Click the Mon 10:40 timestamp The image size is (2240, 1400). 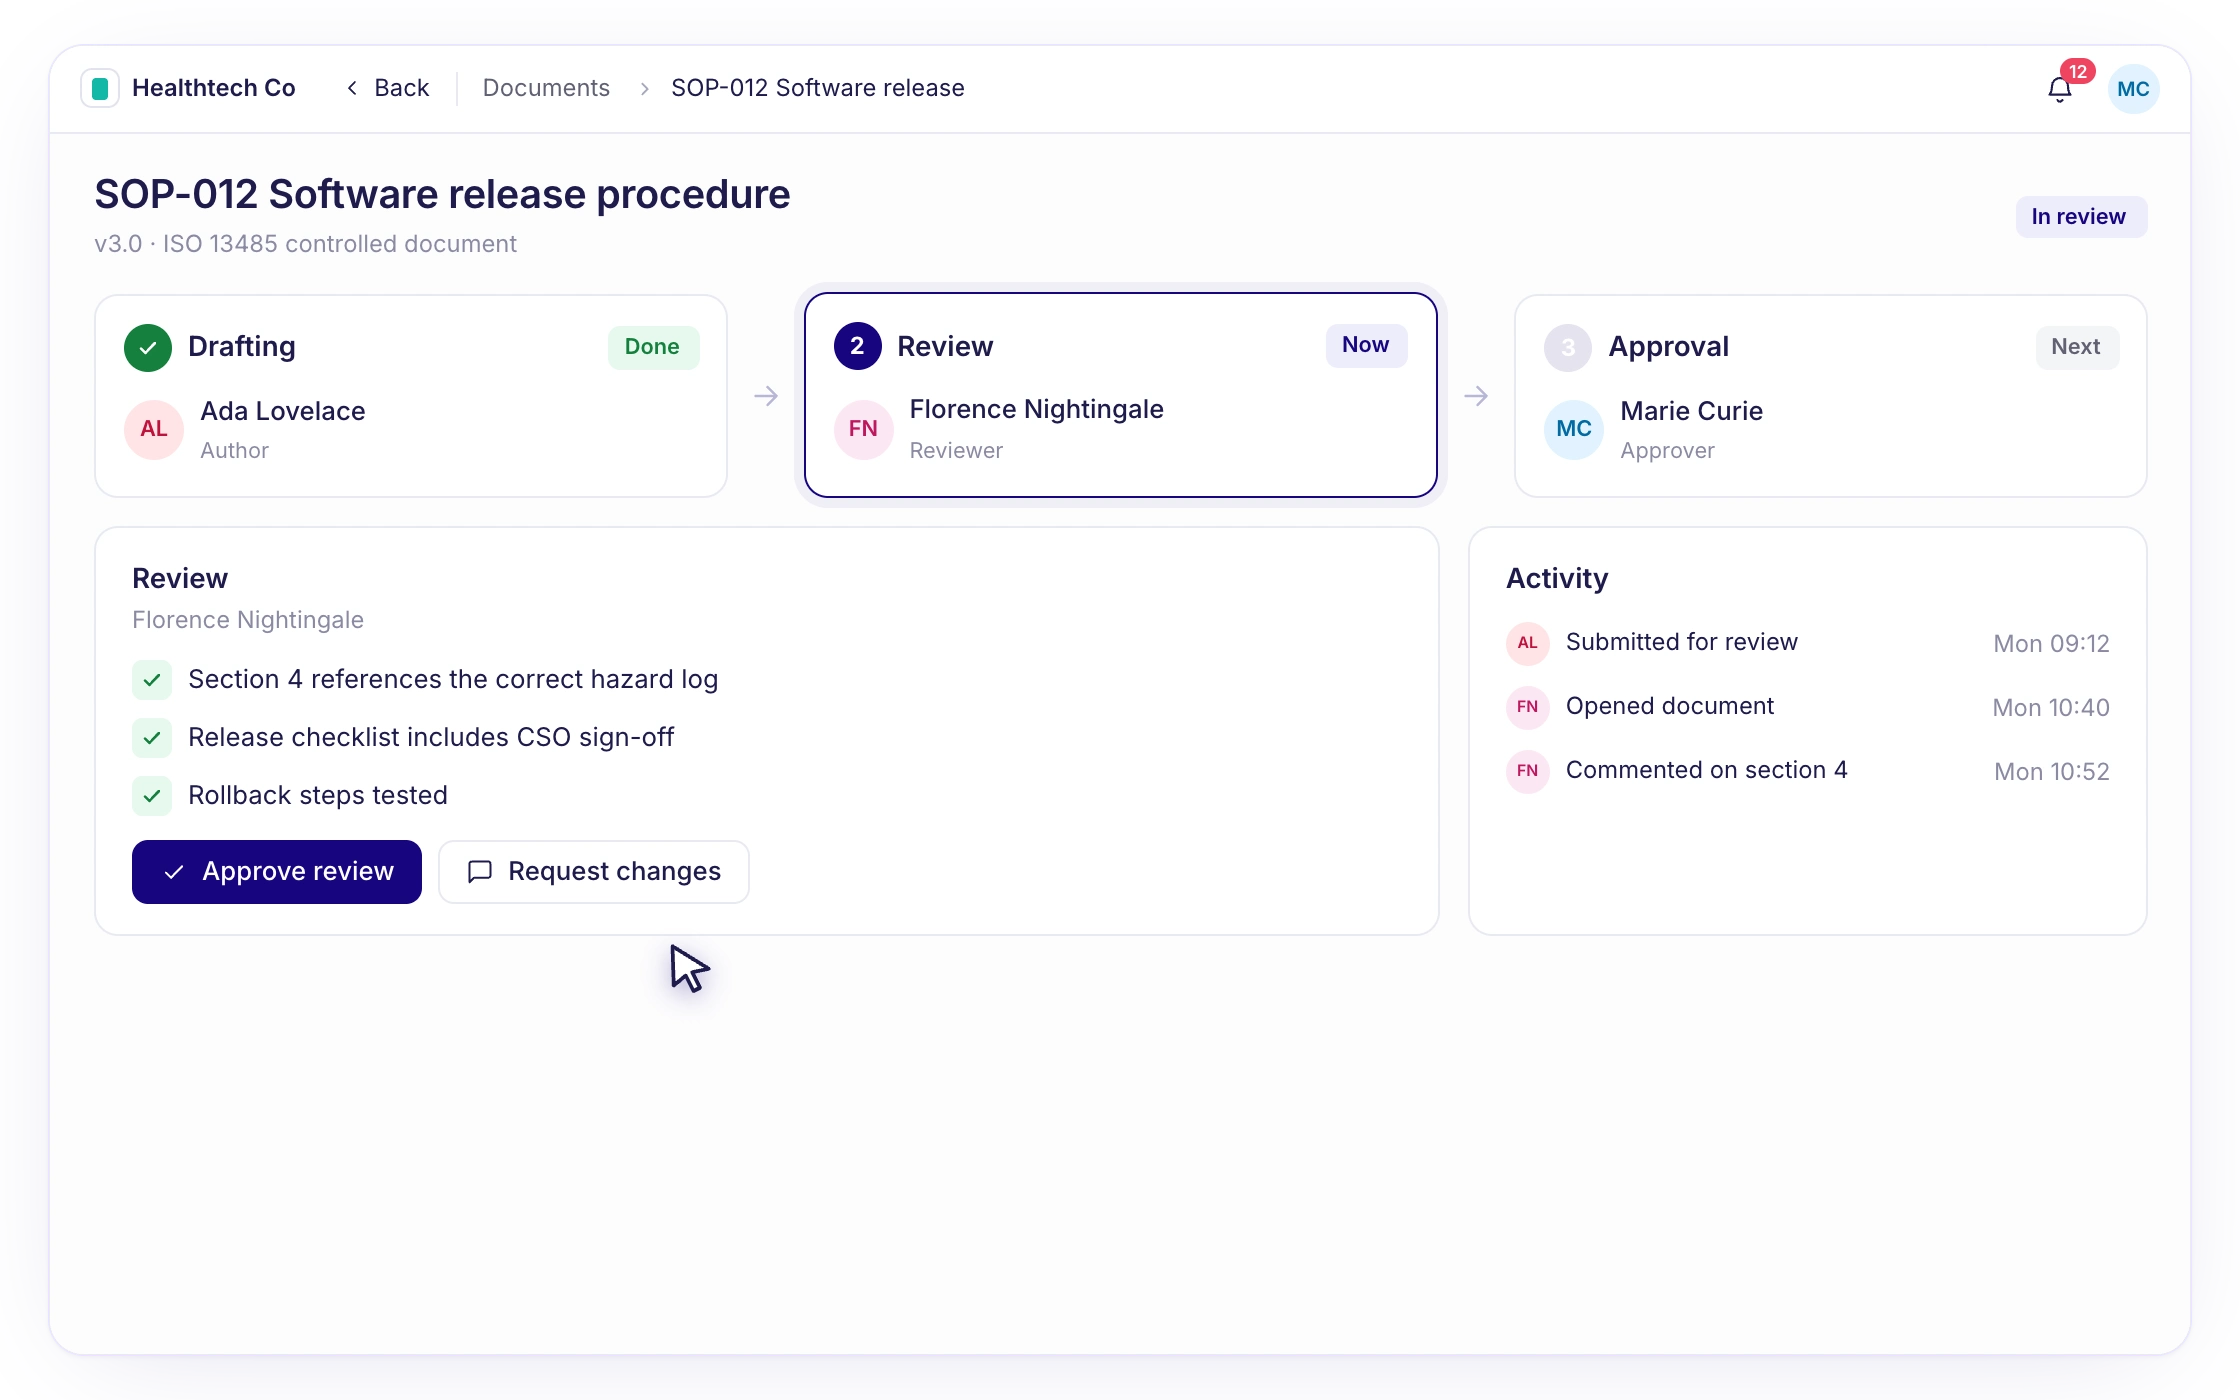(x=2051, y=708)
